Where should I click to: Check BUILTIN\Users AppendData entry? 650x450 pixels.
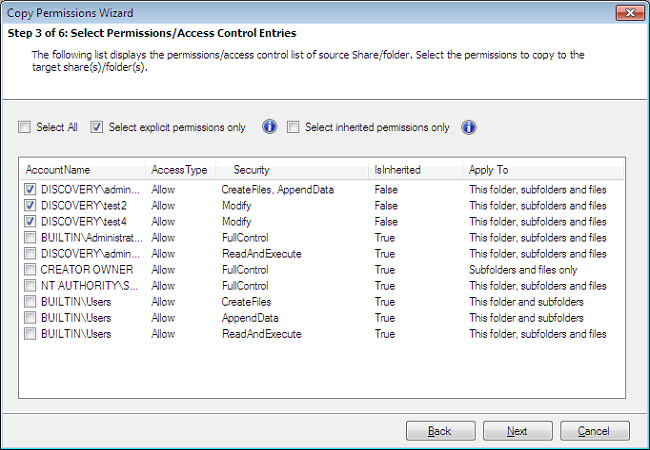(x=30, y=318)
